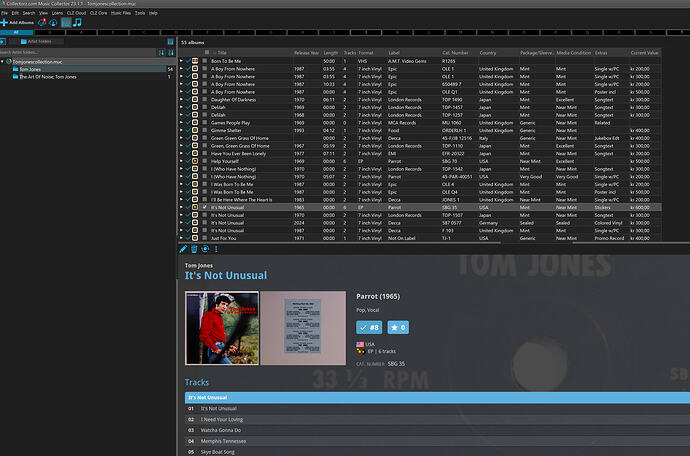The width and height of the screenshot is (690, 456).
Task: Click the trash delete icon above details
Action: pos(194,249)
